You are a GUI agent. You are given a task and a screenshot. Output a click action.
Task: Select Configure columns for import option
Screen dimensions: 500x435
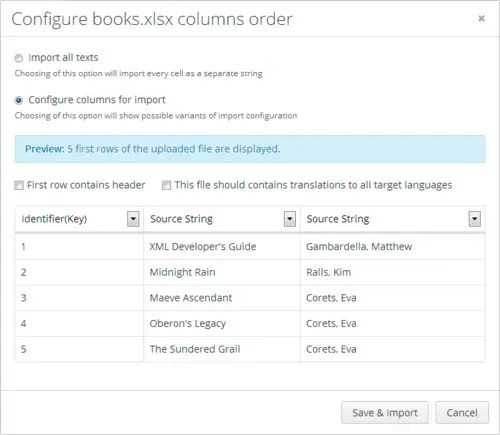pos(19,100)
